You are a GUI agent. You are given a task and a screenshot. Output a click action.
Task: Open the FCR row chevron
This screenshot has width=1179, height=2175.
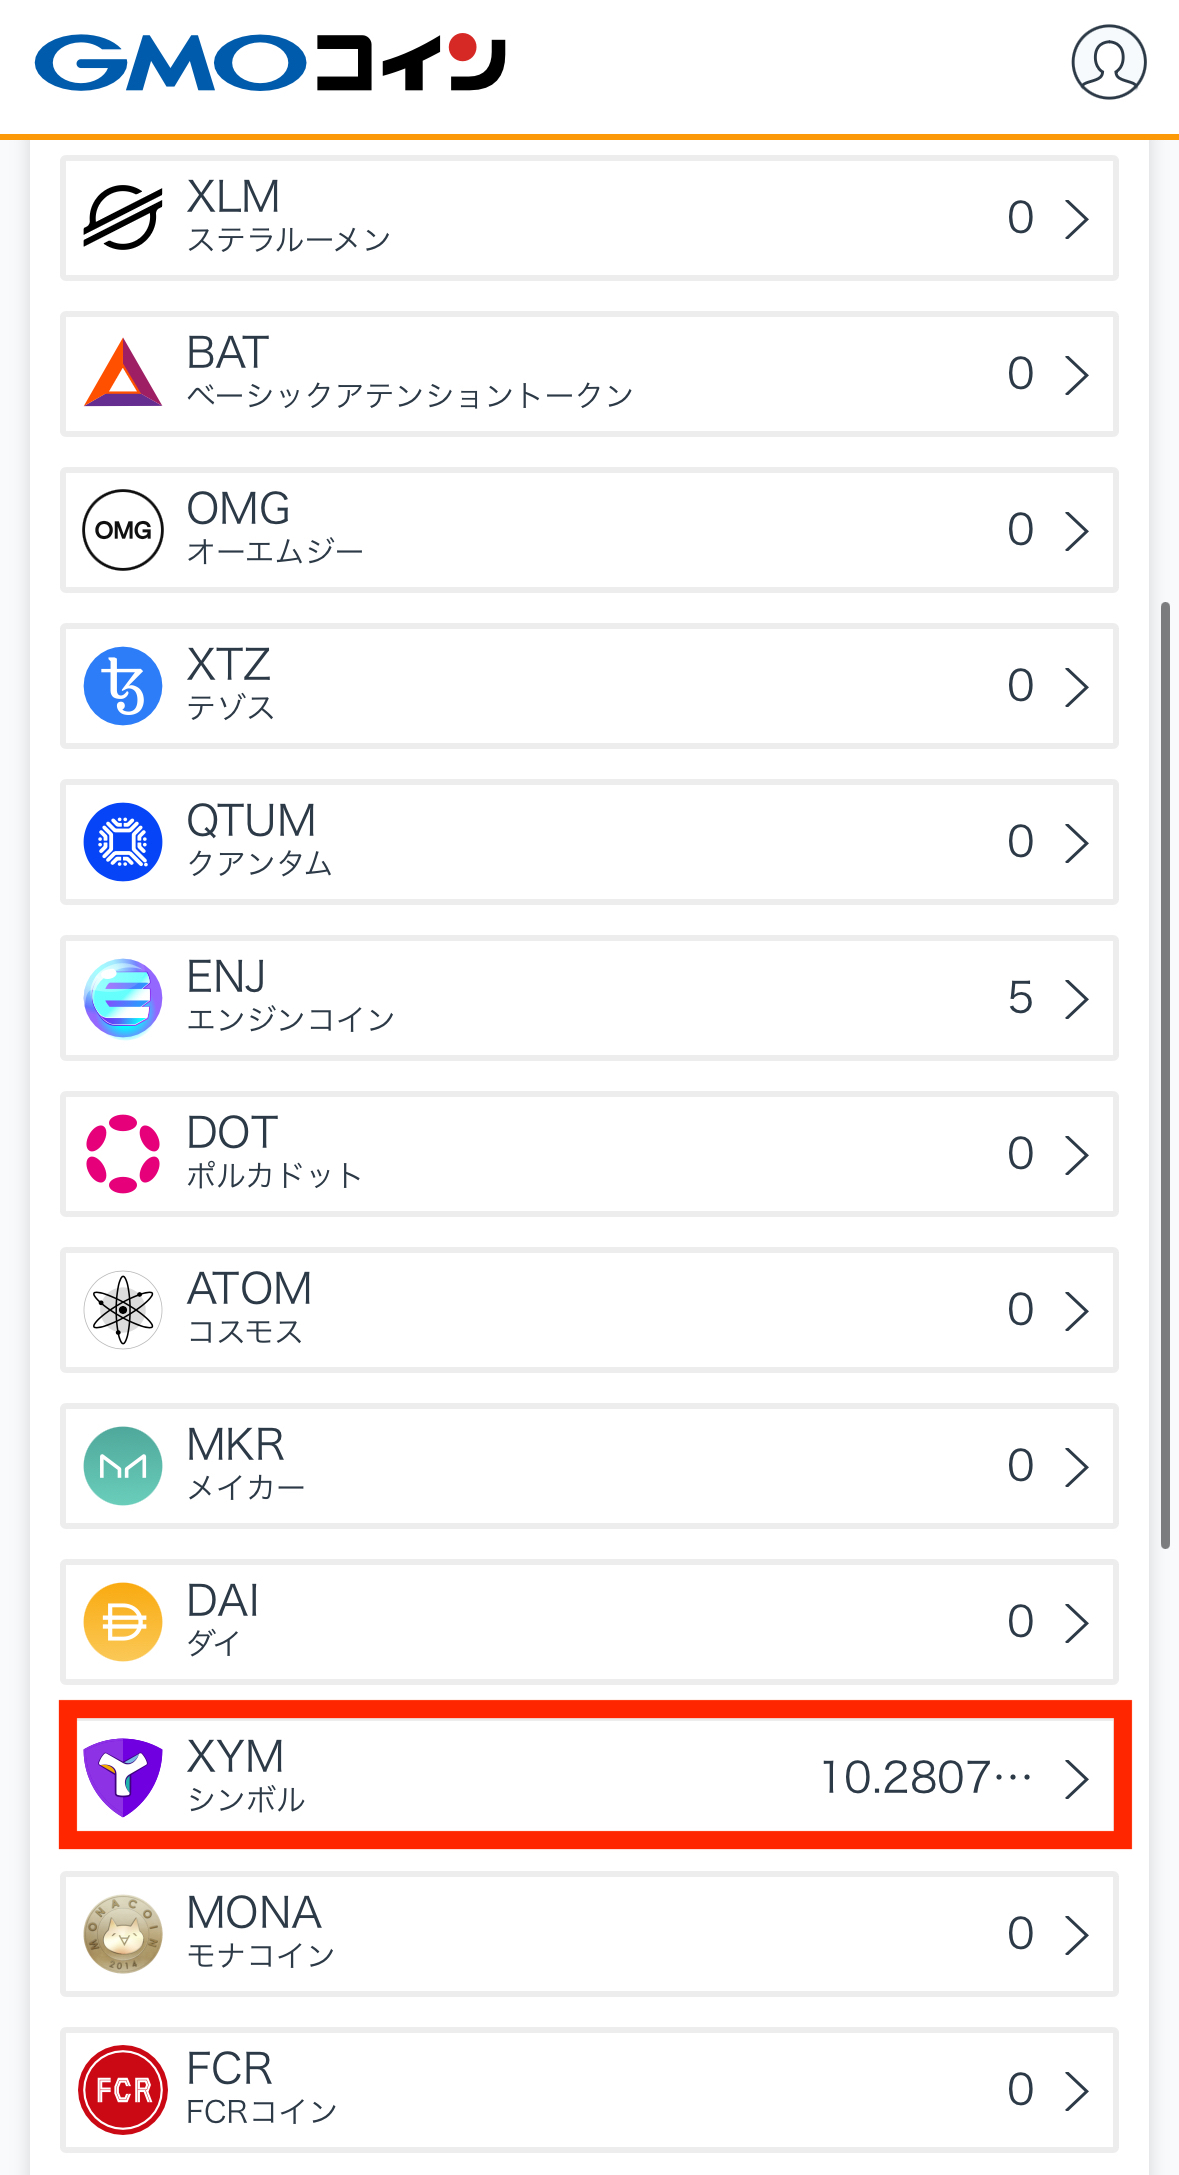tap(1076, 2090)
